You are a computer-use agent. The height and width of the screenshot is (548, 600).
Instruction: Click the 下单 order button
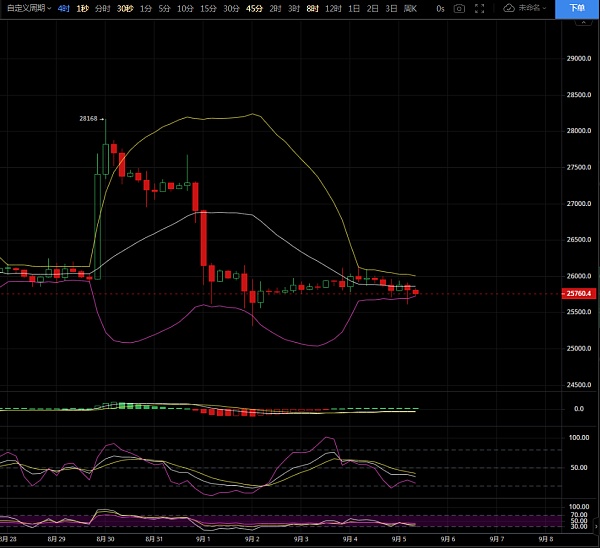point(576,8)
